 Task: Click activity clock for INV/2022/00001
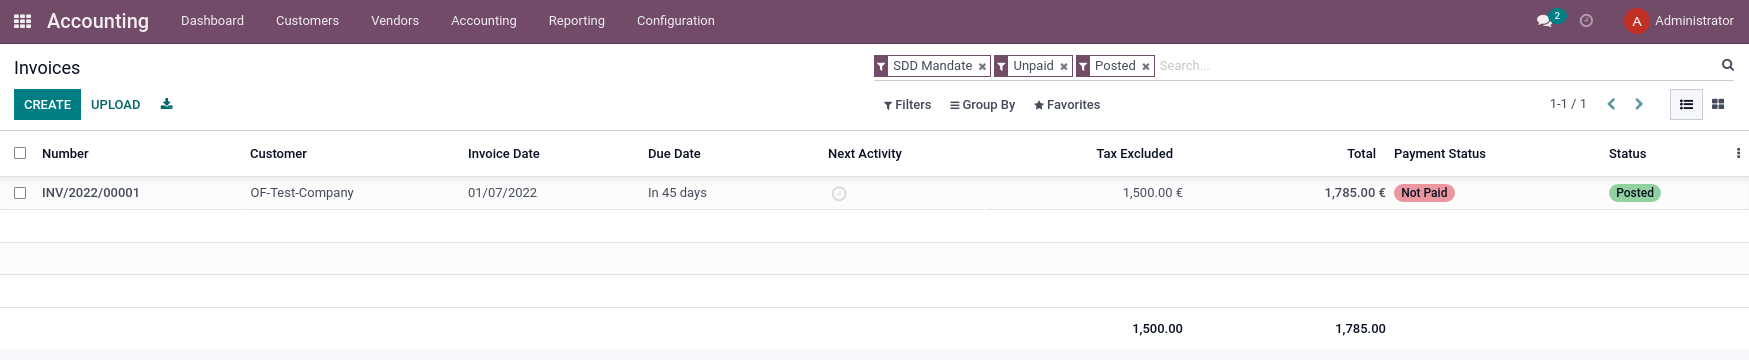[839, 194]
